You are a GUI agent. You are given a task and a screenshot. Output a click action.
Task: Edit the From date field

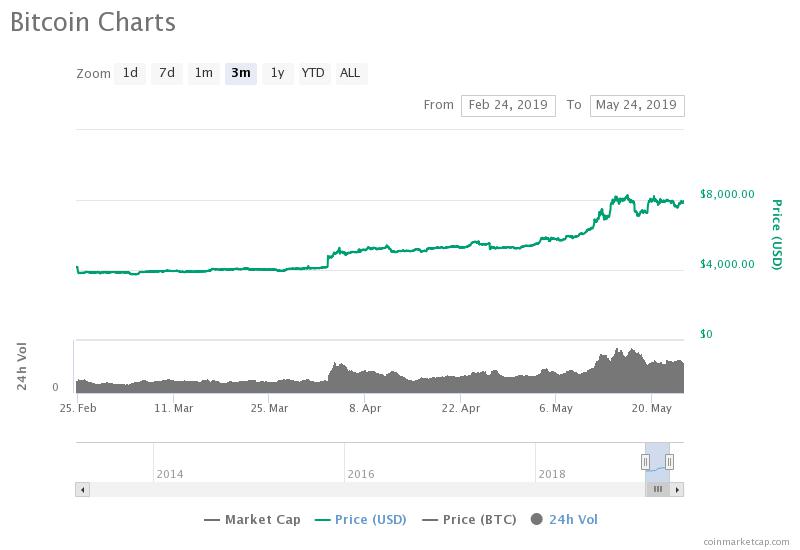pyautogui.click(x=508, y=105)
